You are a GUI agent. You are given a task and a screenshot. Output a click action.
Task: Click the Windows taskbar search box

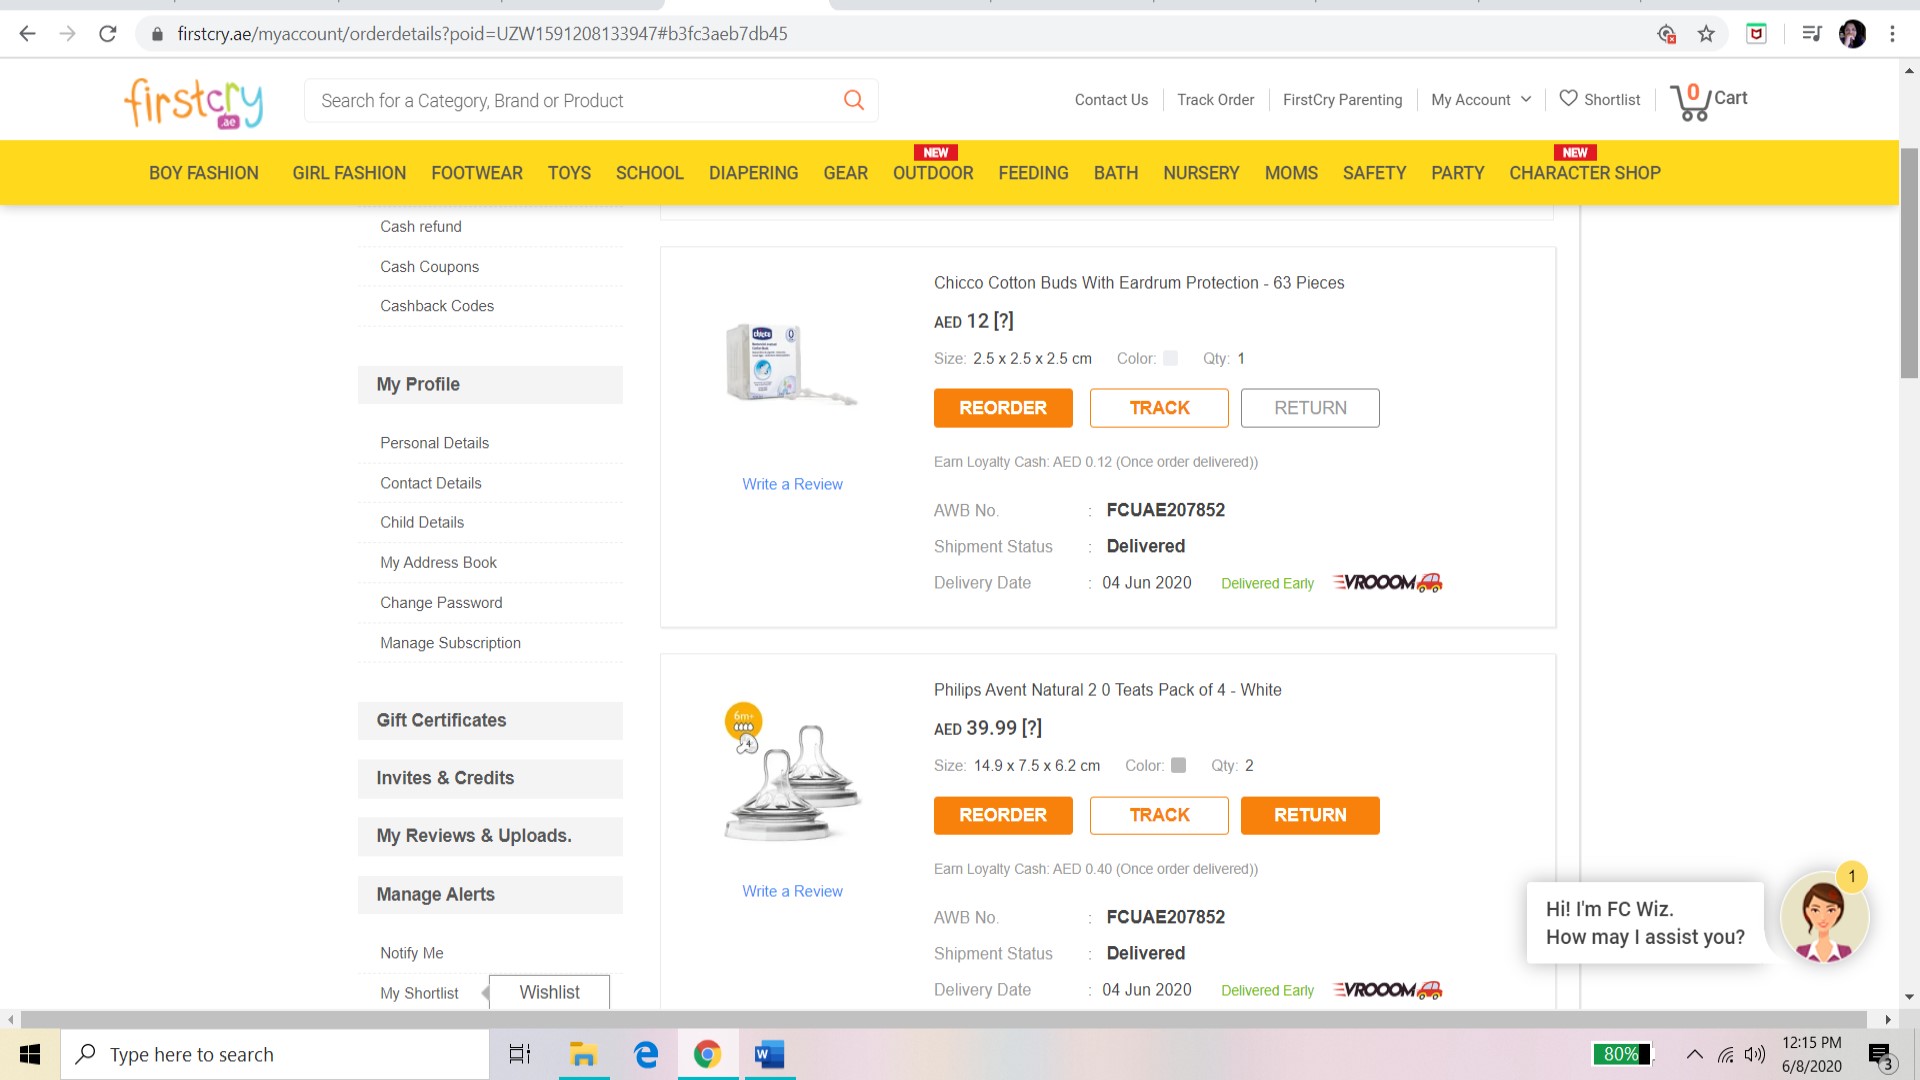(275, 1054)
